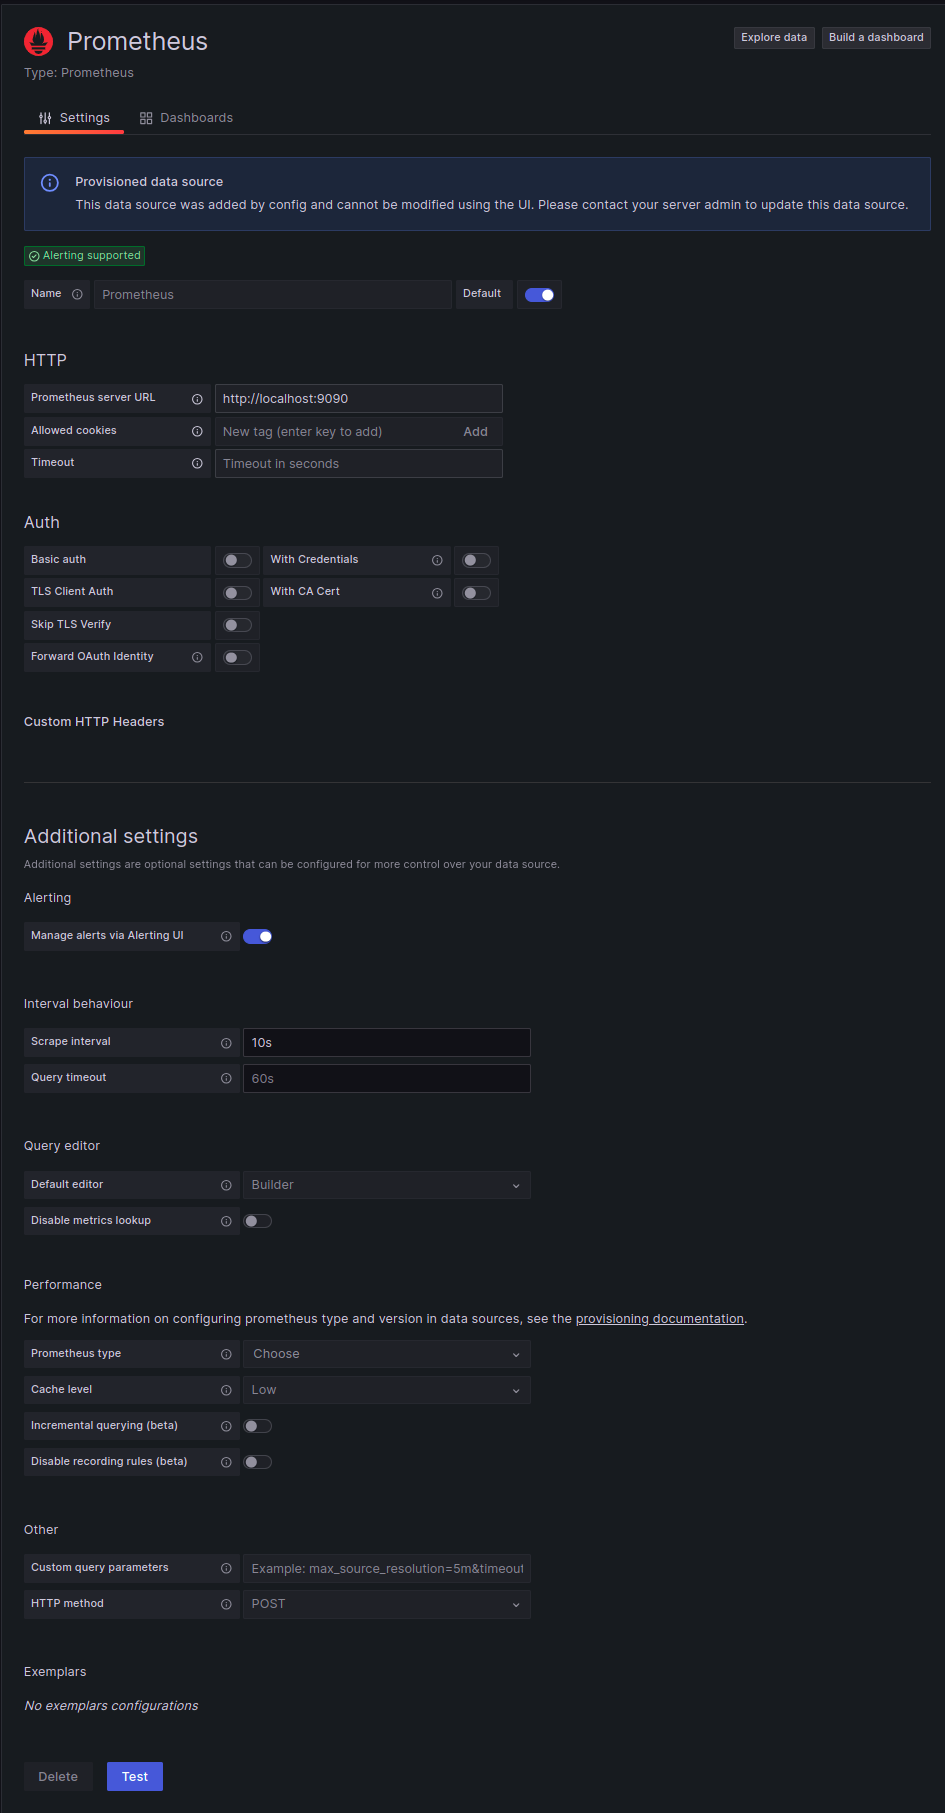The width and height of the screenshot is (945, 1813).
Task: Click the Explore data button
Action: pyautogui.click(x=774, y=38)
